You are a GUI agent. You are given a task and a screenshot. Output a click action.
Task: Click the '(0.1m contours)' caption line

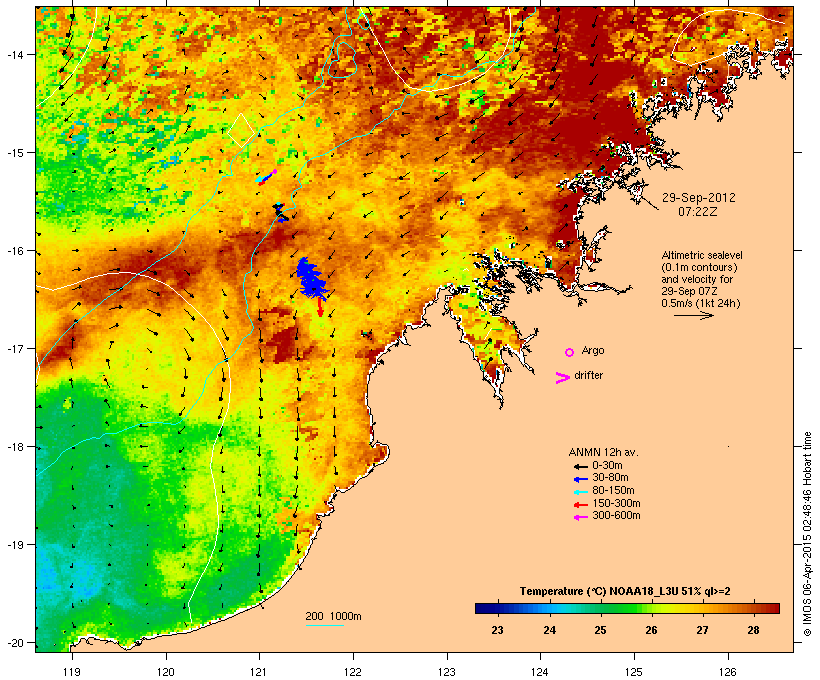tap(699, 267)
